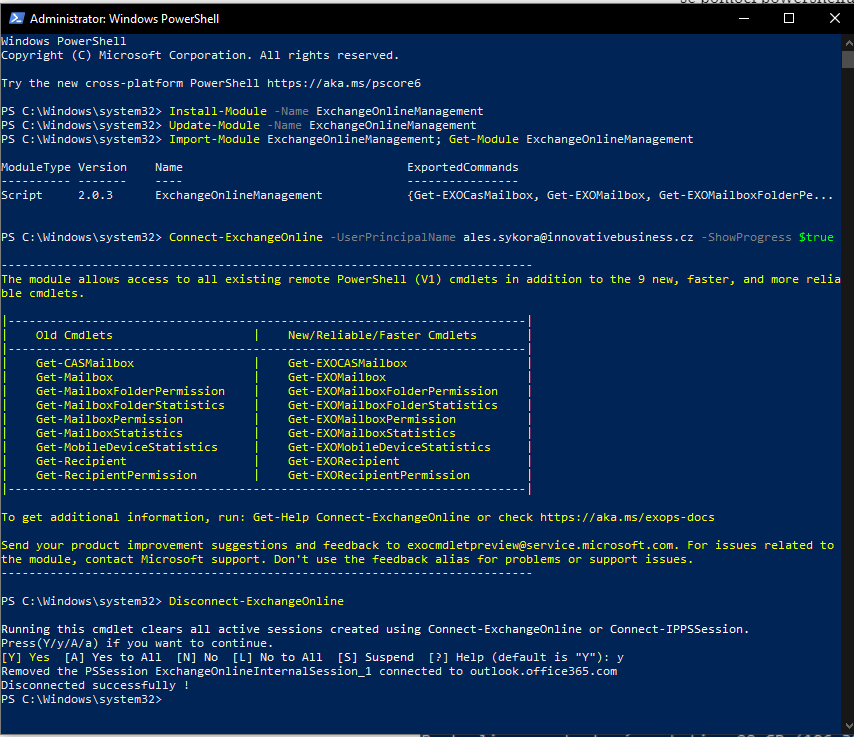Click ExchangeOnlineManagement in the module table row

[239, 196]
